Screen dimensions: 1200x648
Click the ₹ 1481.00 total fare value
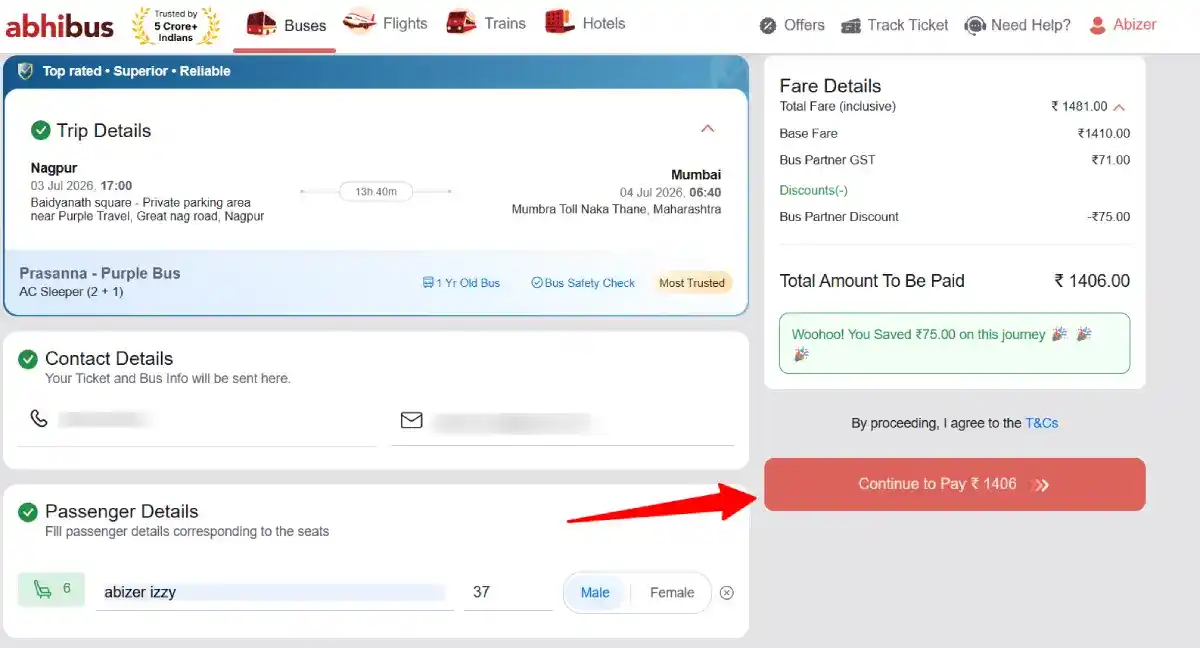1079,107
